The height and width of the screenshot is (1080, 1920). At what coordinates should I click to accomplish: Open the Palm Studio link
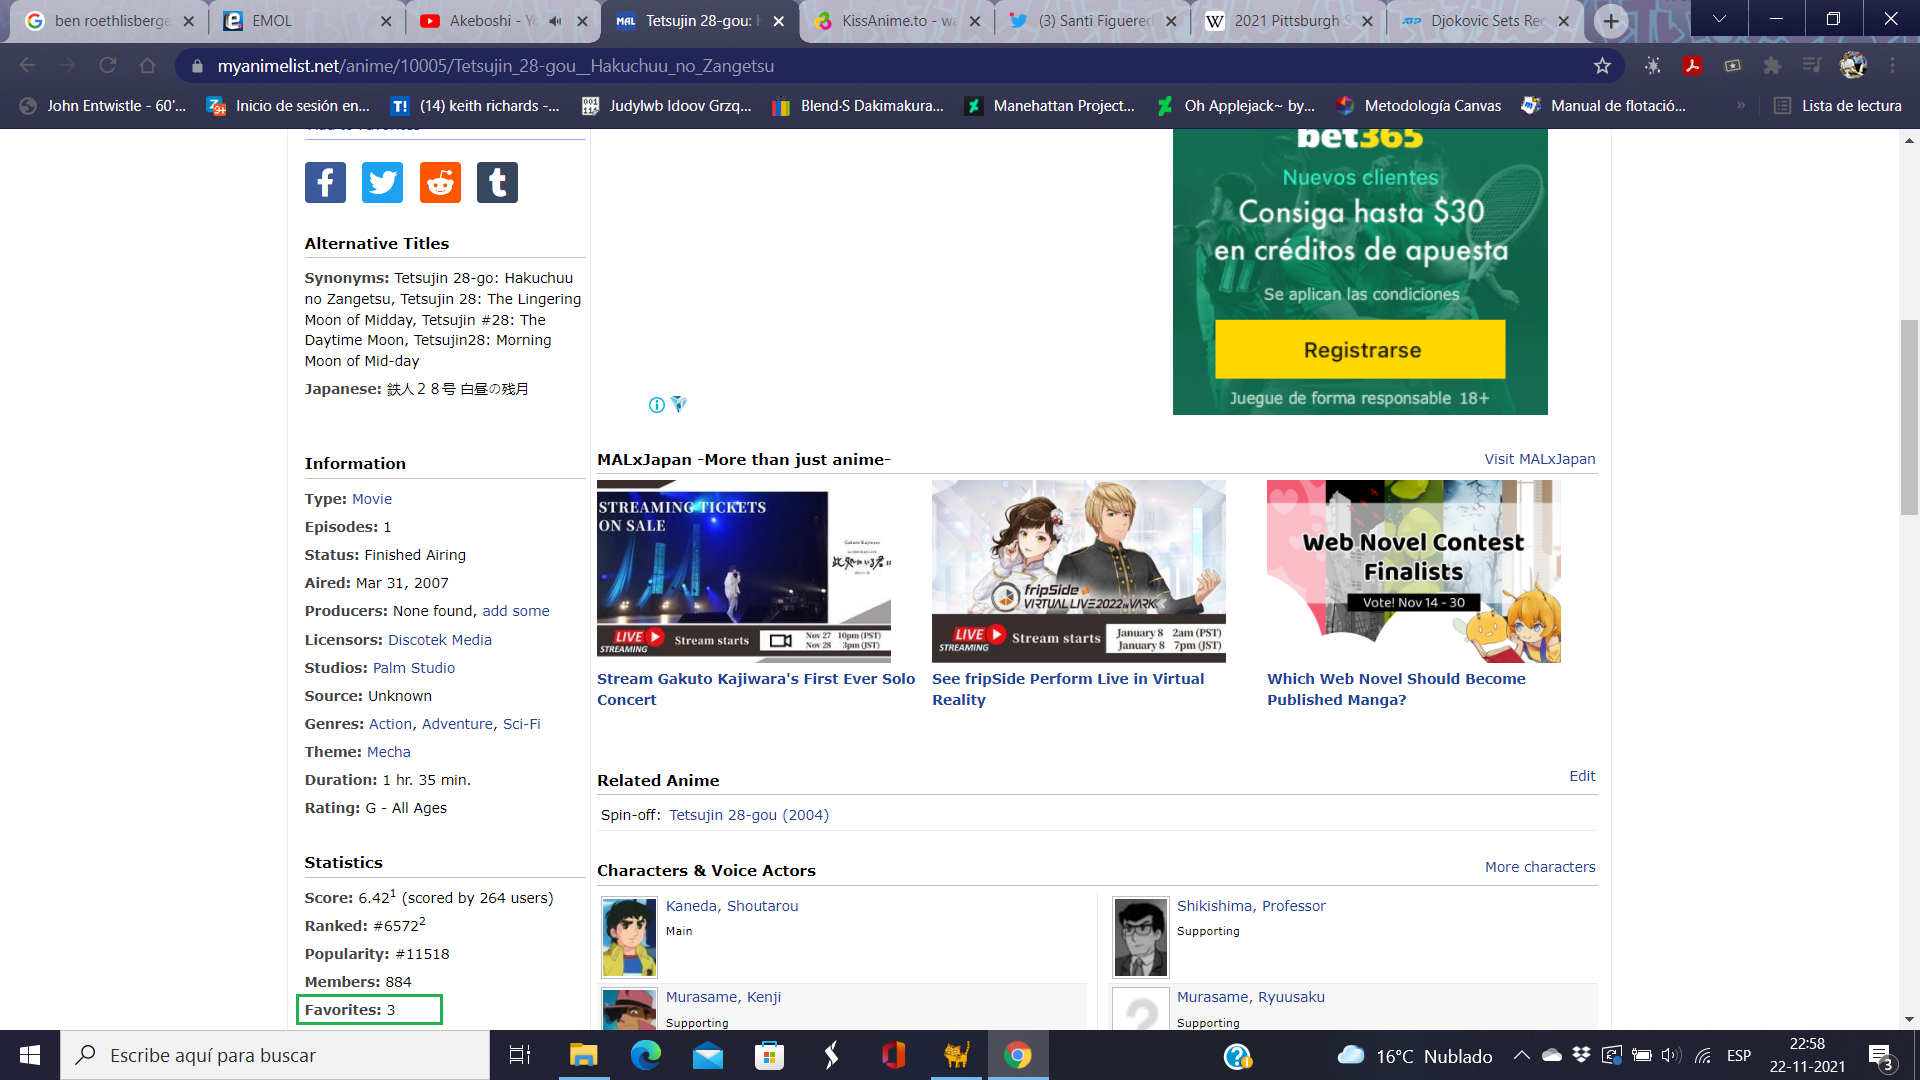click(413, 668)
